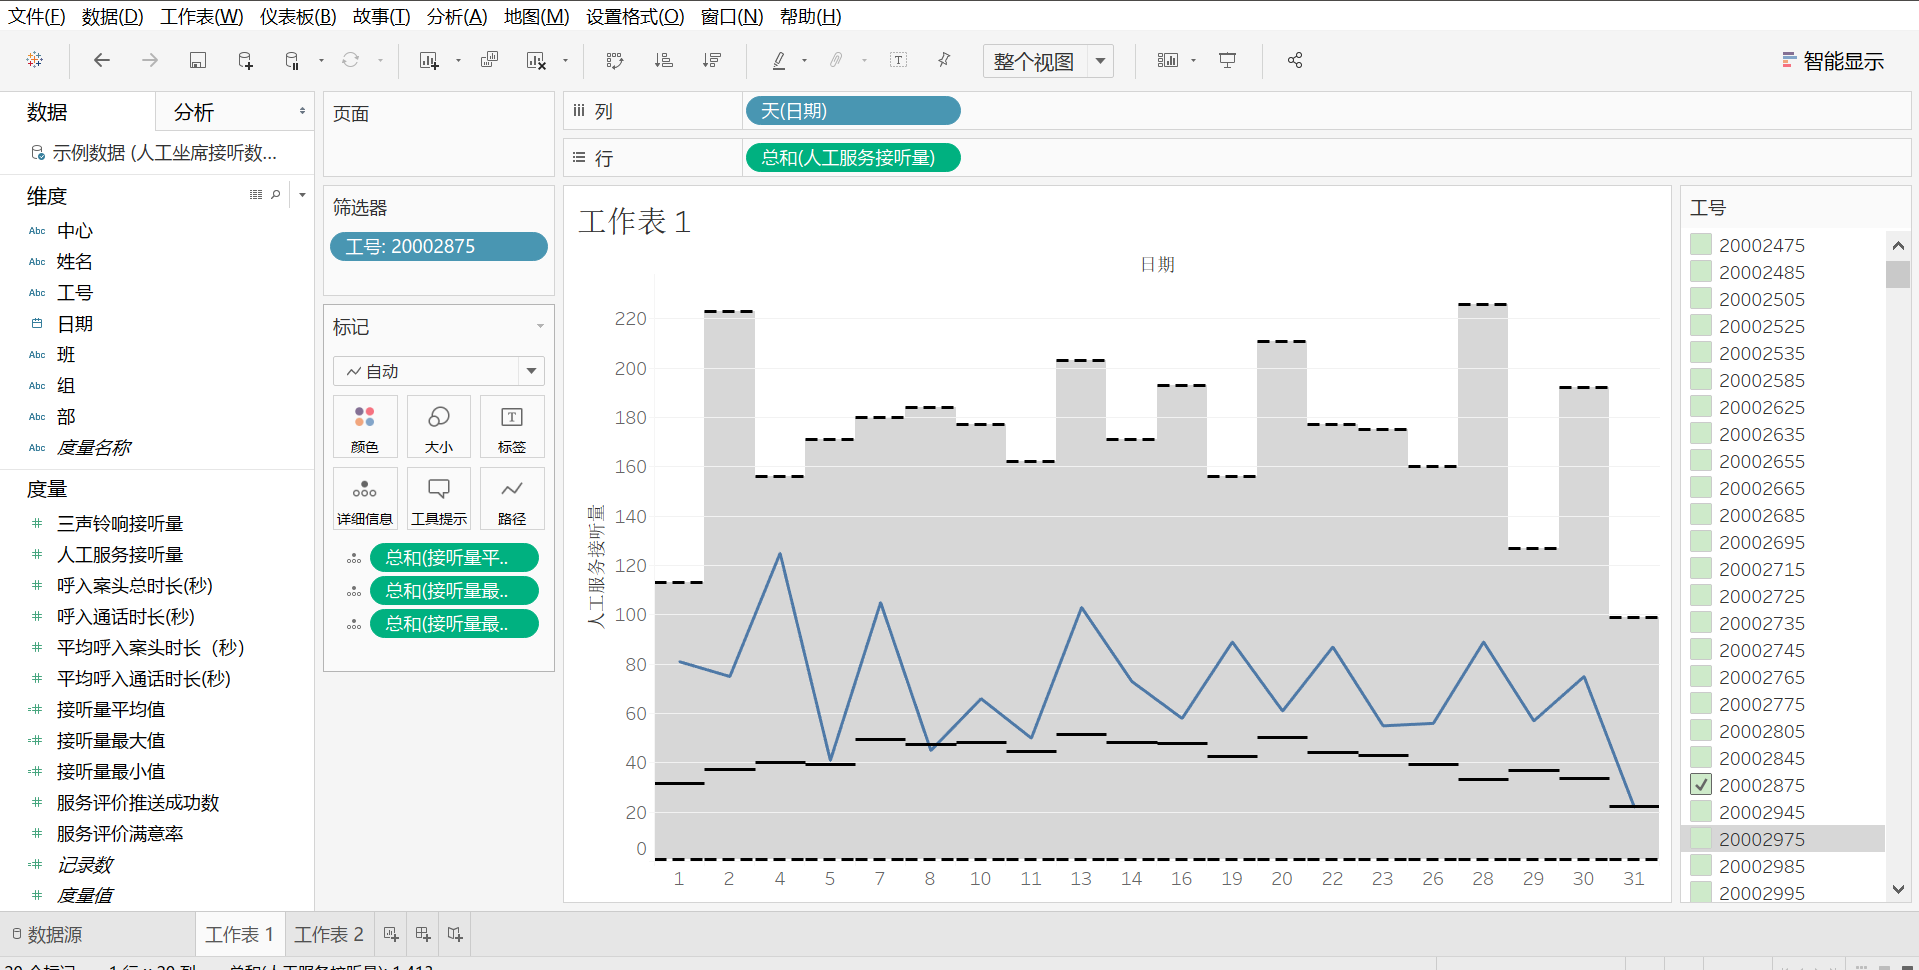This screenshot has width=1919, height=970.
Task: Open the show/hide cards dropdown arrow
Action: tap(1193, 60)
